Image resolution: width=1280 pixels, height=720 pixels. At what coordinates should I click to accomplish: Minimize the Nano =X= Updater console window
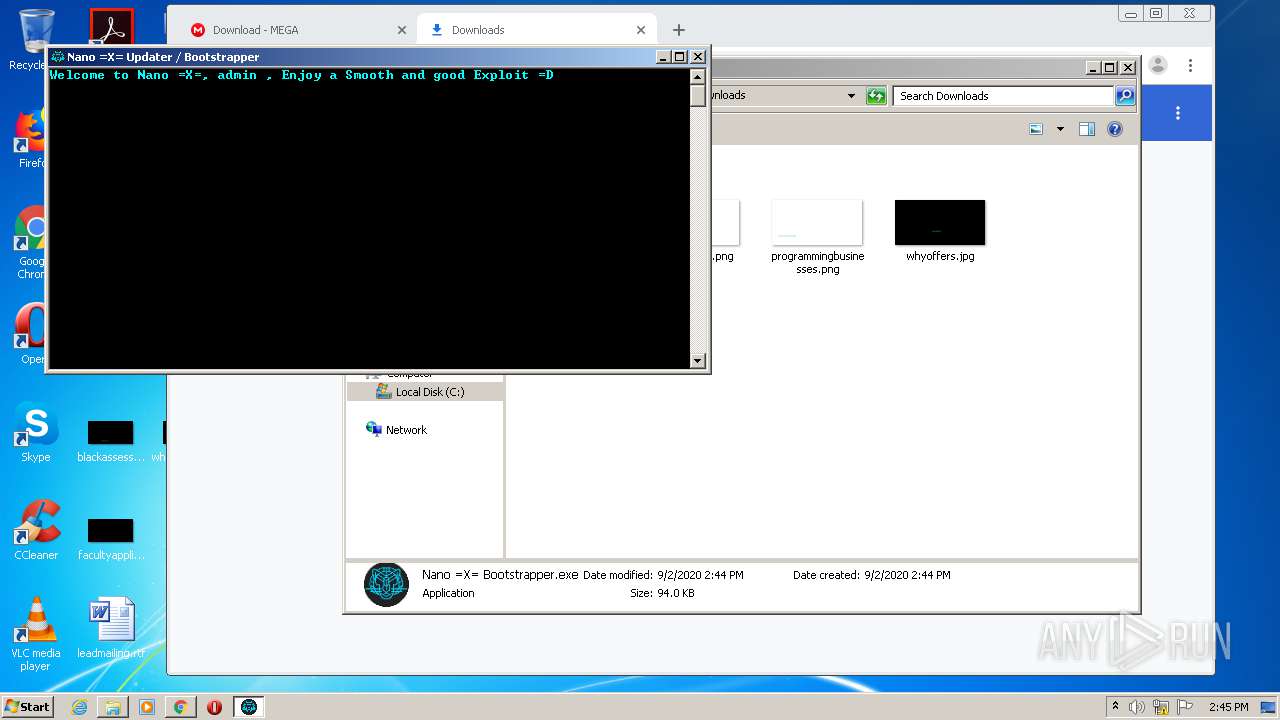(663, 57)
